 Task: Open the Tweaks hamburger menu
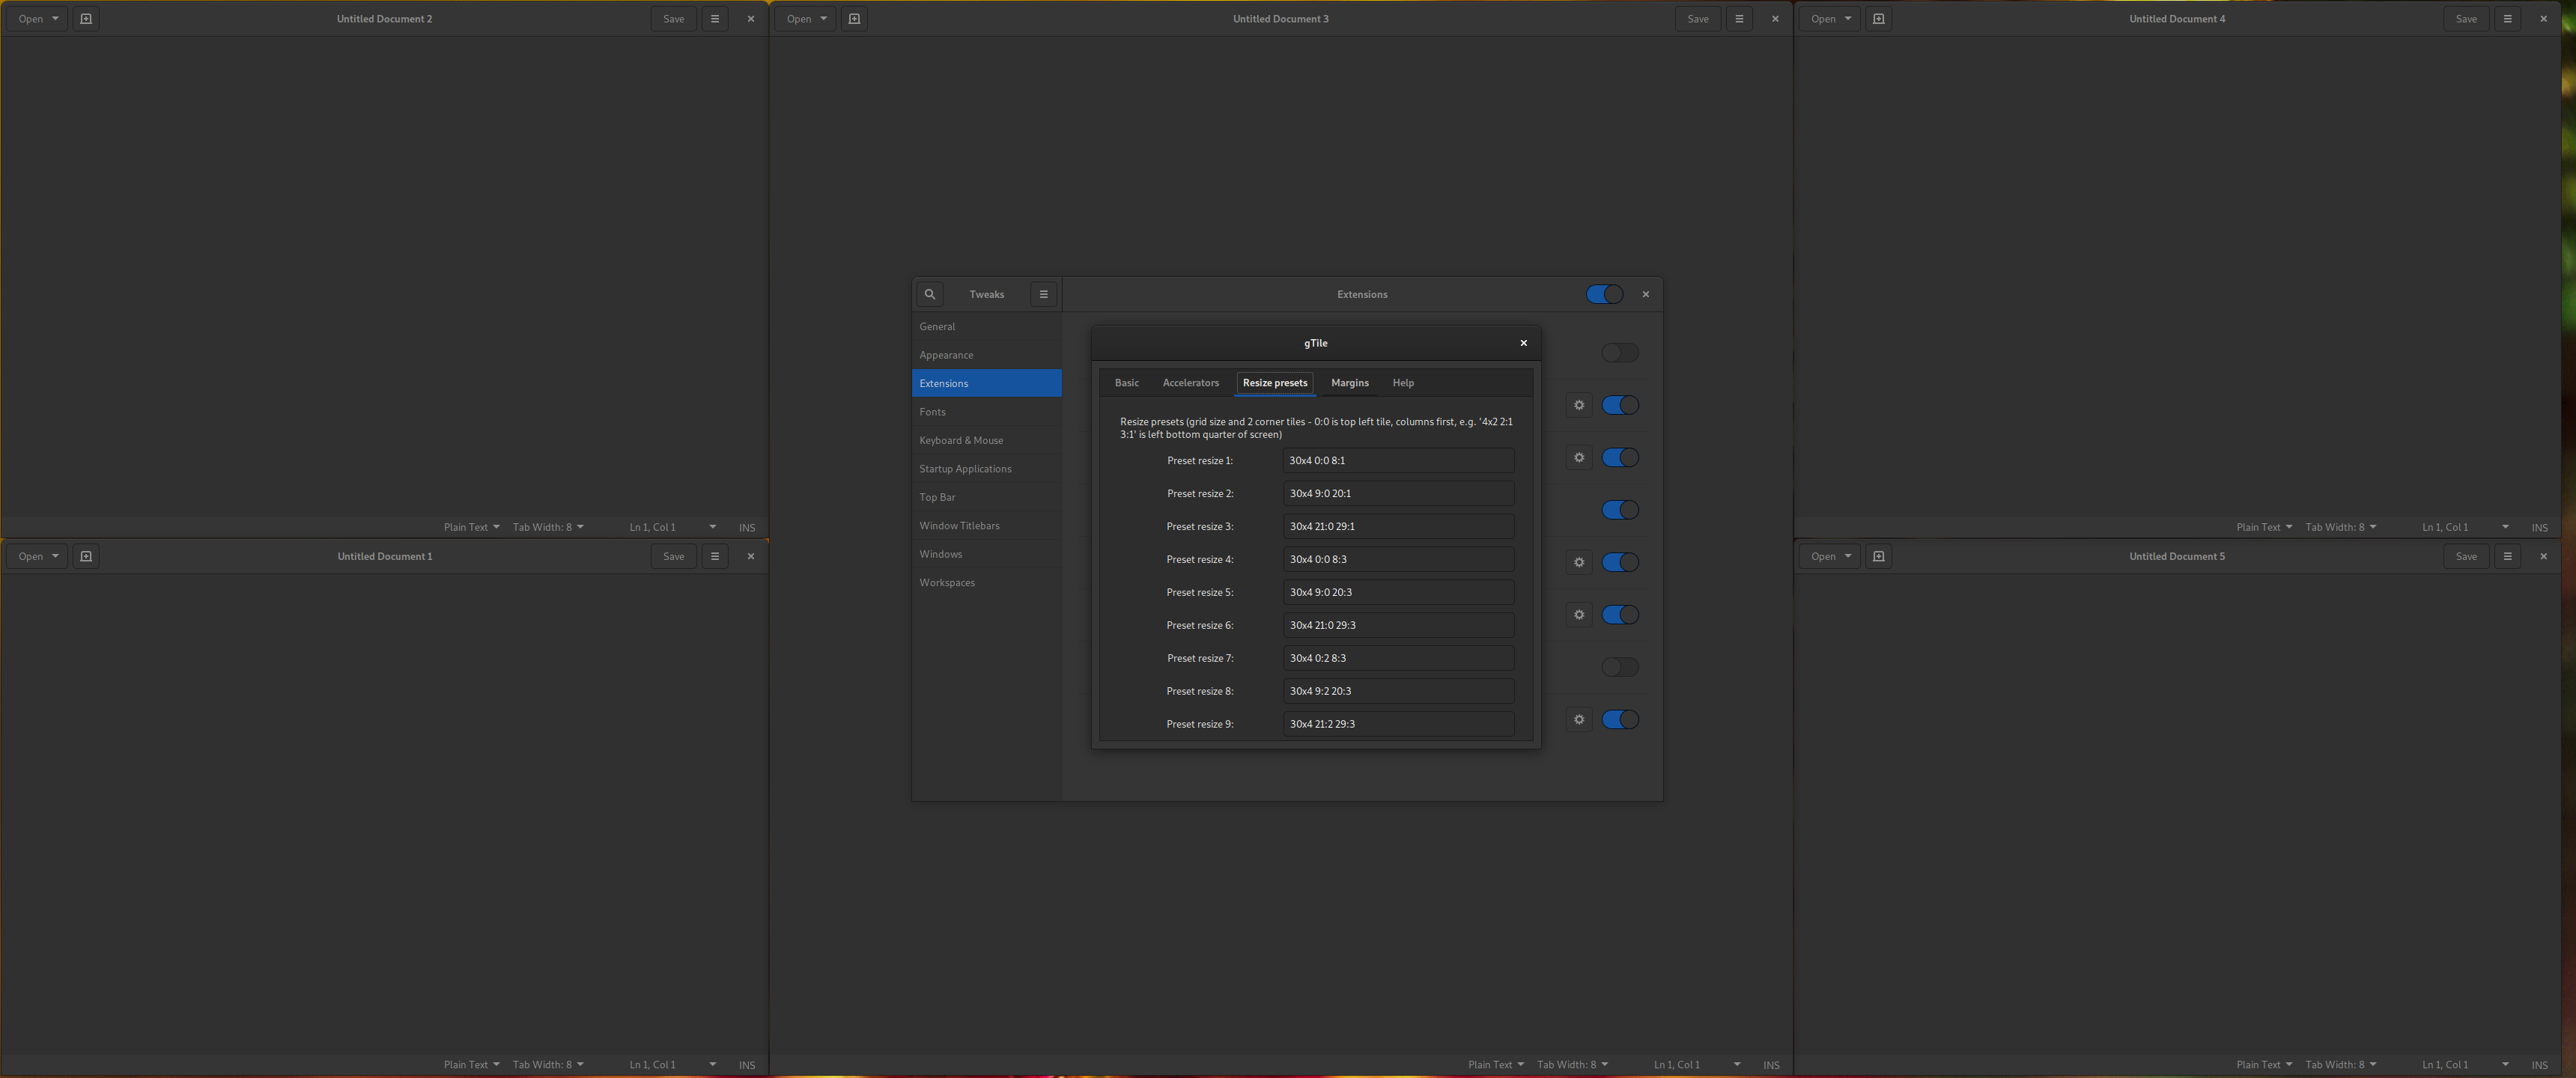[x=1043, y=294]
